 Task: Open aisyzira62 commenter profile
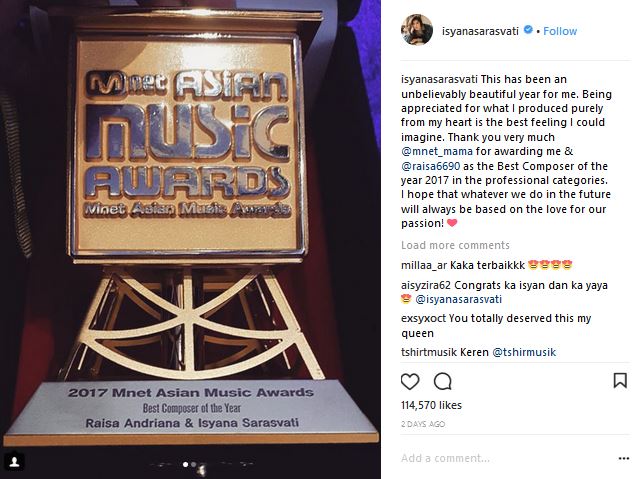point(425,285)
